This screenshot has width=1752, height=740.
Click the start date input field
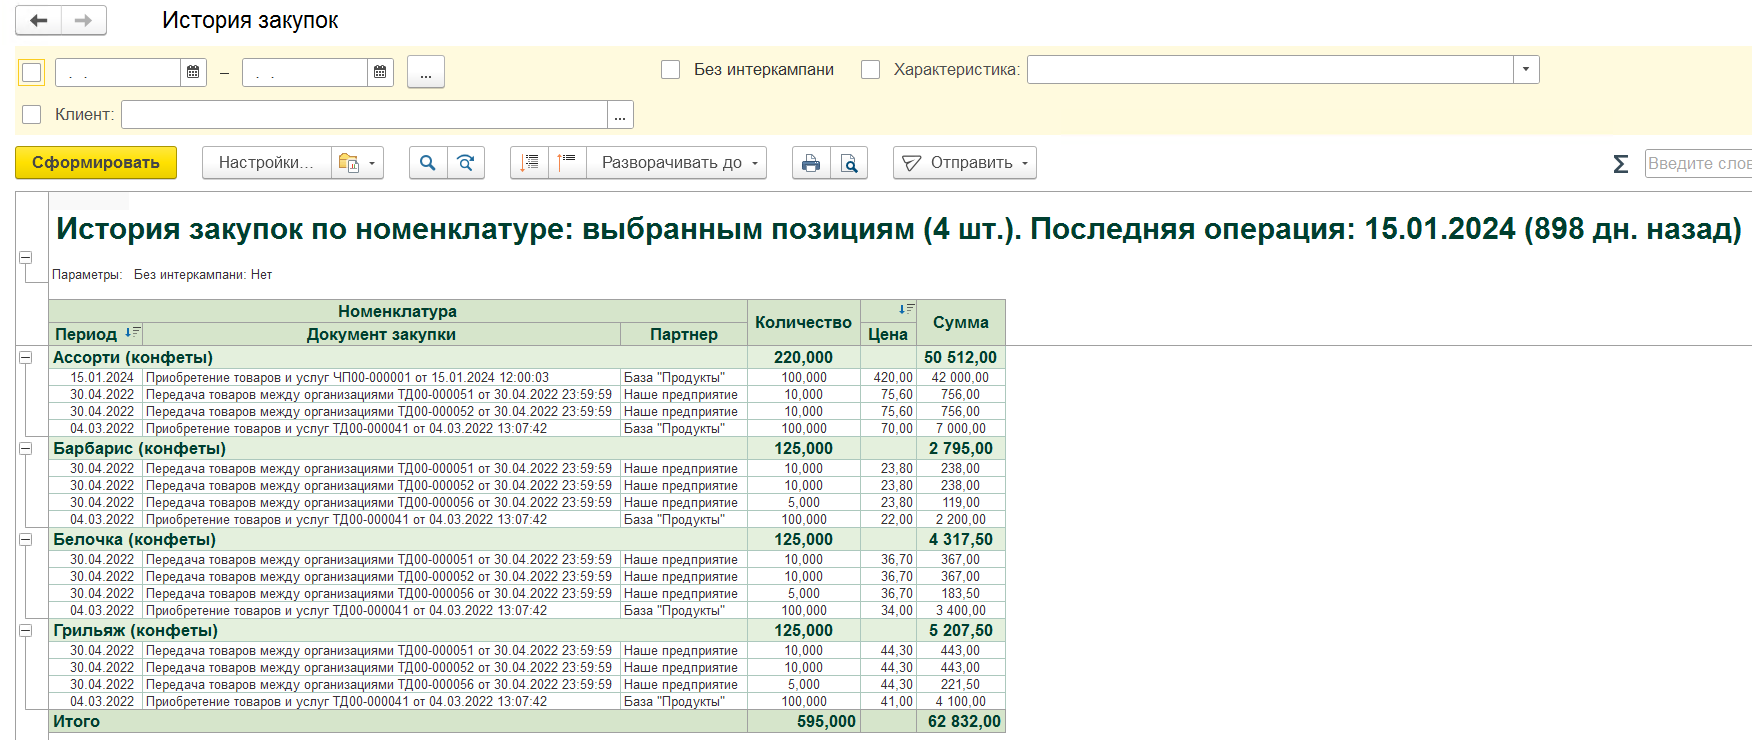pyautogui.click(x=118, y=72)
